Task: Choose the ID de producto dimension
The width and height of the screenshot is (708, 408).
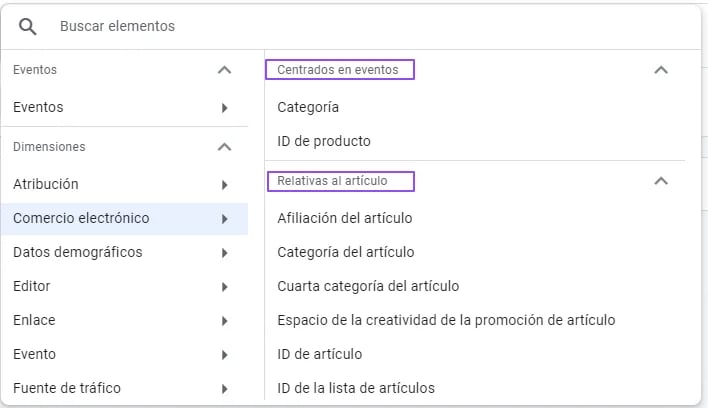Action: [x=324, y=141]
